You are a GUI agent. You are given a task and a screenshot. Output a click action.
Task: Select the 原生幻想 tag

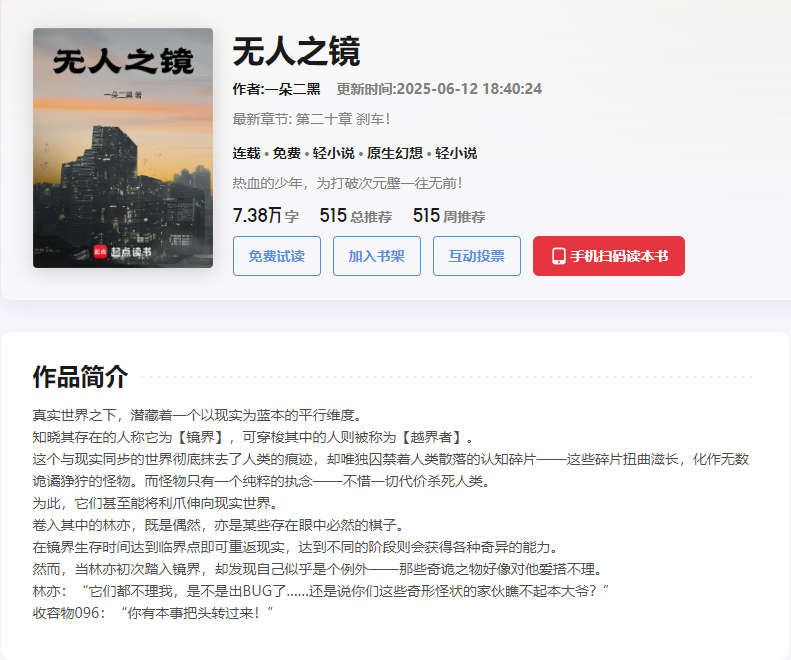(394, 153)
